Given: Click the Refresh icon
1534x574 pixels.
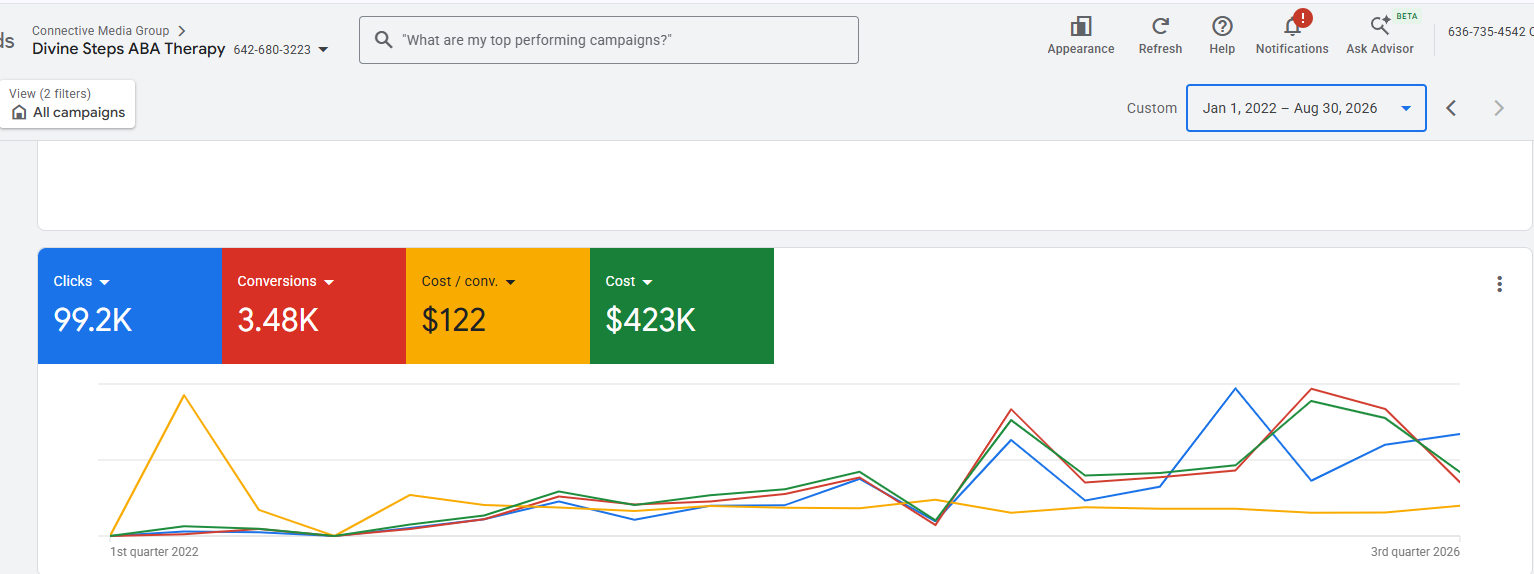Looking at the screenshot, I should [x=1160, y=27].
